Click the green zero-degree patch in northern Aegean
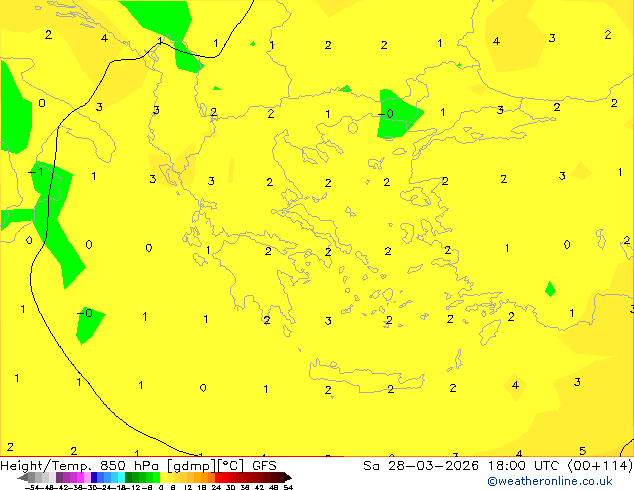This screenshot has height=490, width=634. pos(398,112)
